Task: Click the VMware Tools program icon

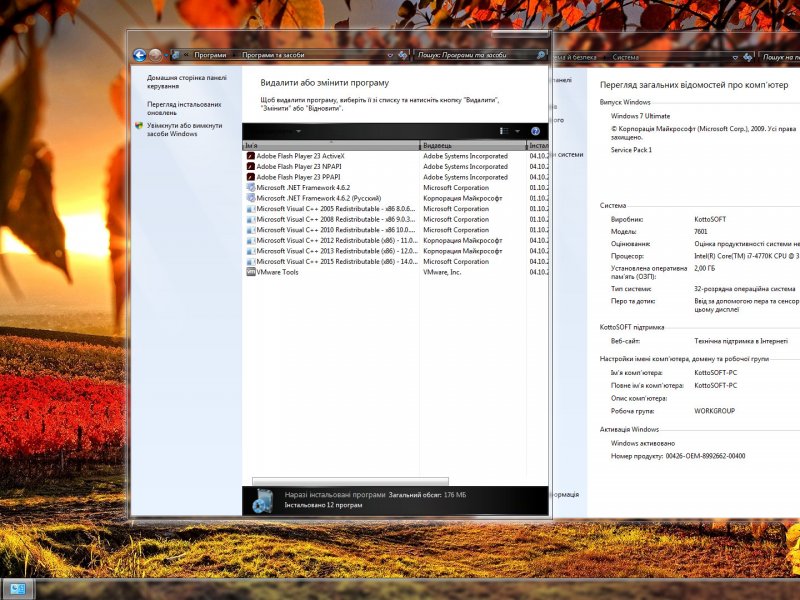Action: [251, 272]
